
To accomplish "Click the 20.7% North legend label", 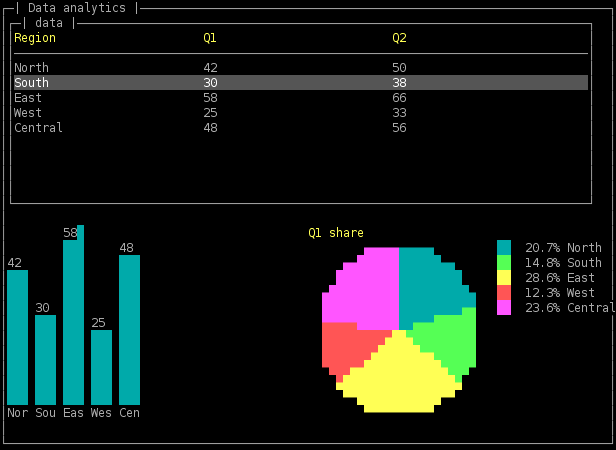I will pos(563,248).
